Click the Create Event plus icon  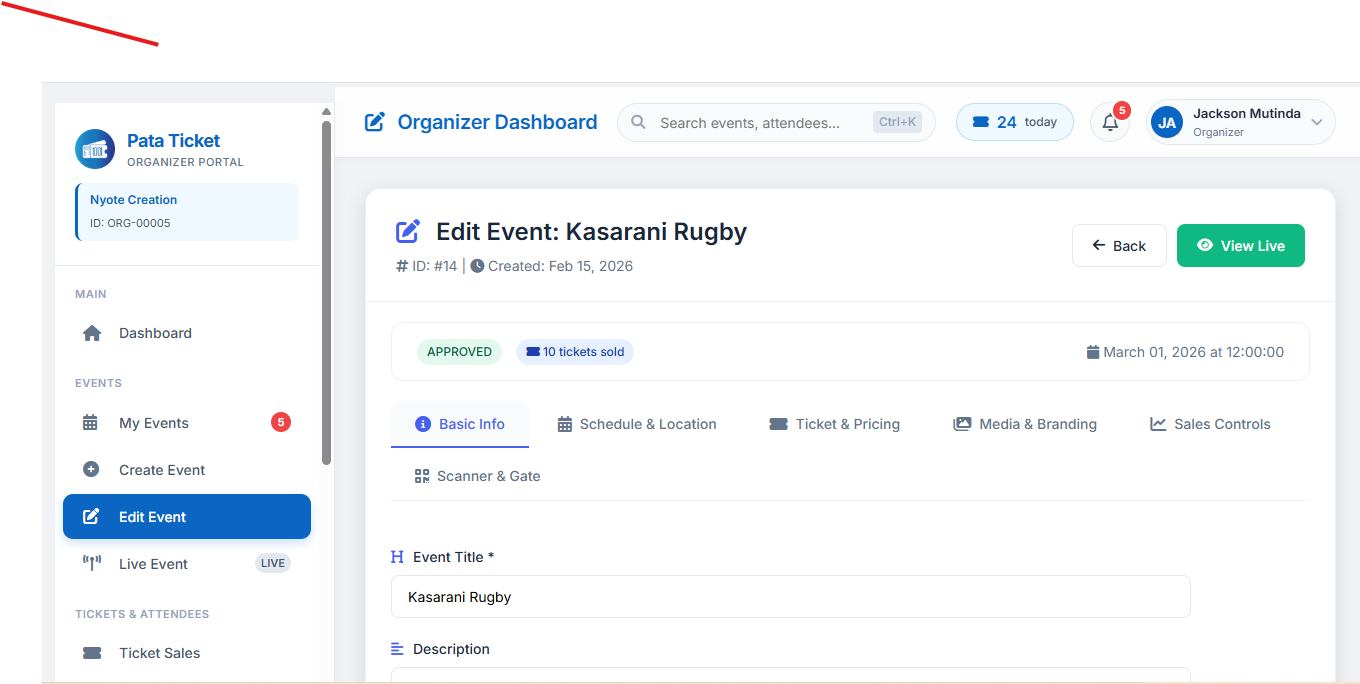(x=92, y=469)
